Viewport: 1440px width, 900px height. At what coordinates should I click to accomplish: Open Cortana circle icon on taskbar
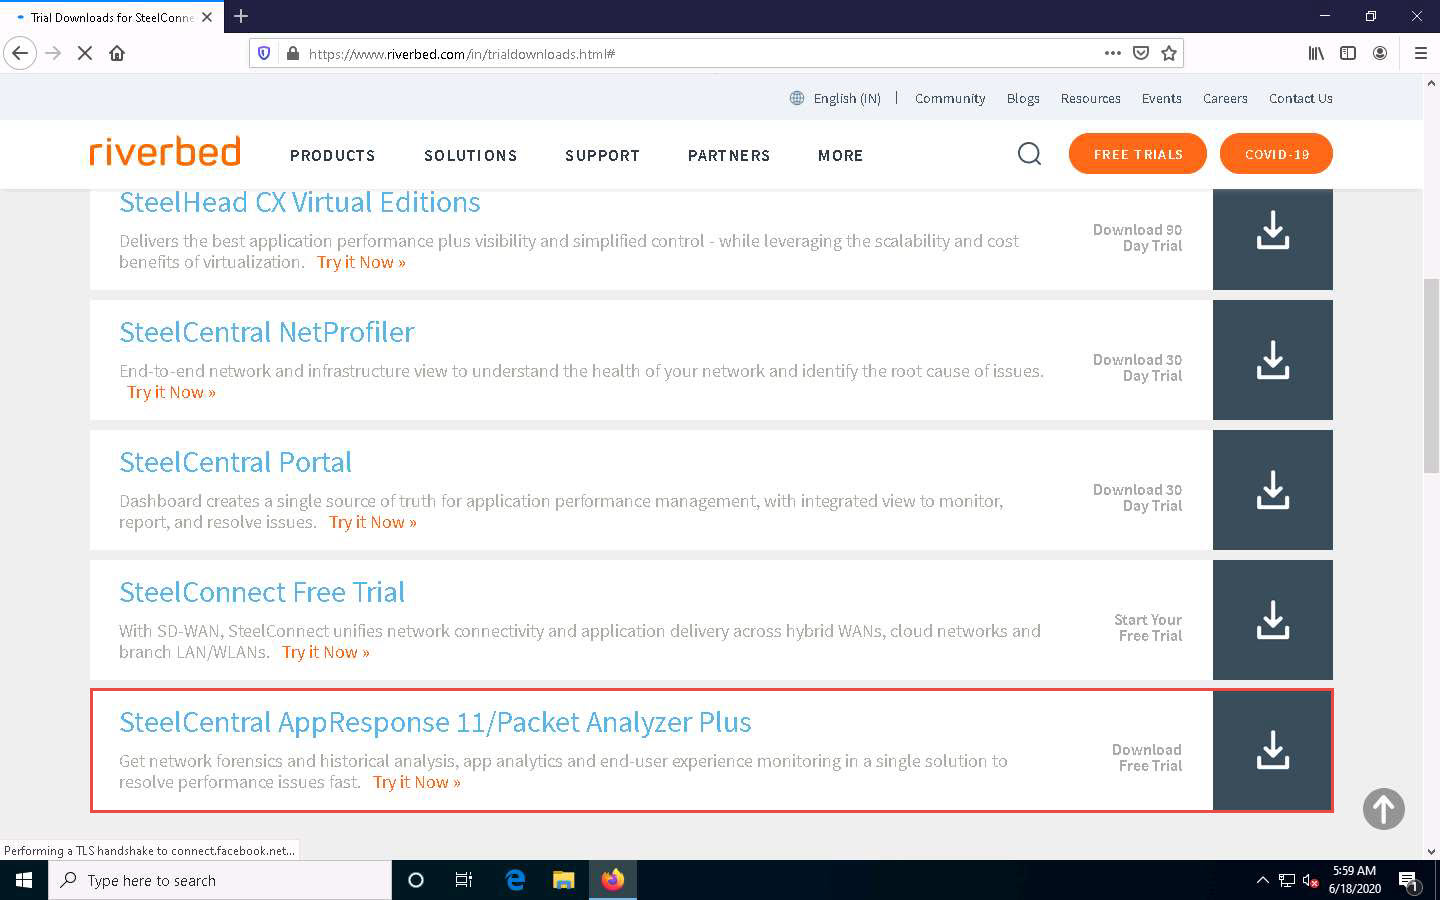416,880
